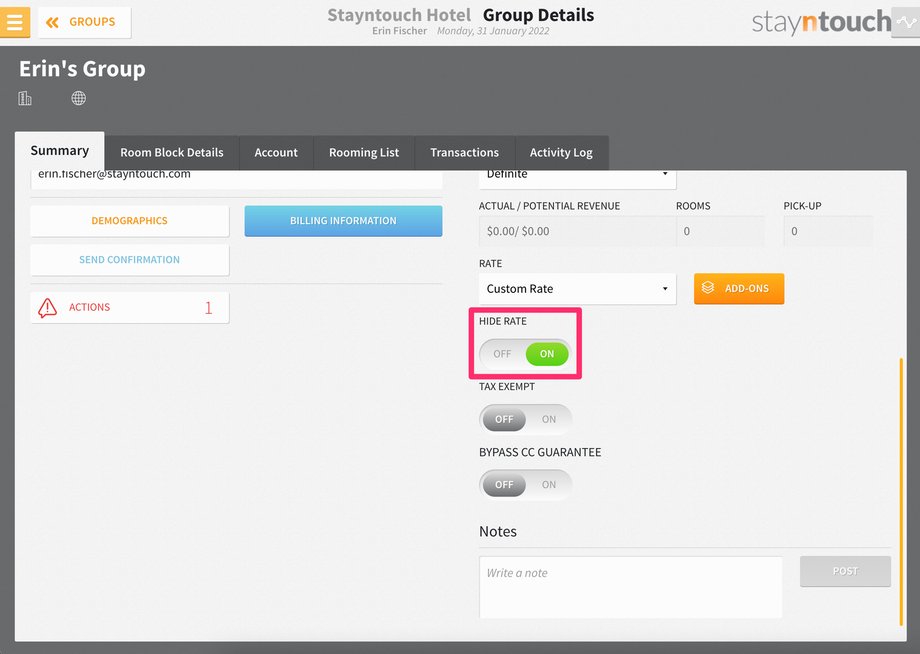Click Send Confirmation button
Image resolution: width=920 pixels, height=654 pixels.
(130, 260)
